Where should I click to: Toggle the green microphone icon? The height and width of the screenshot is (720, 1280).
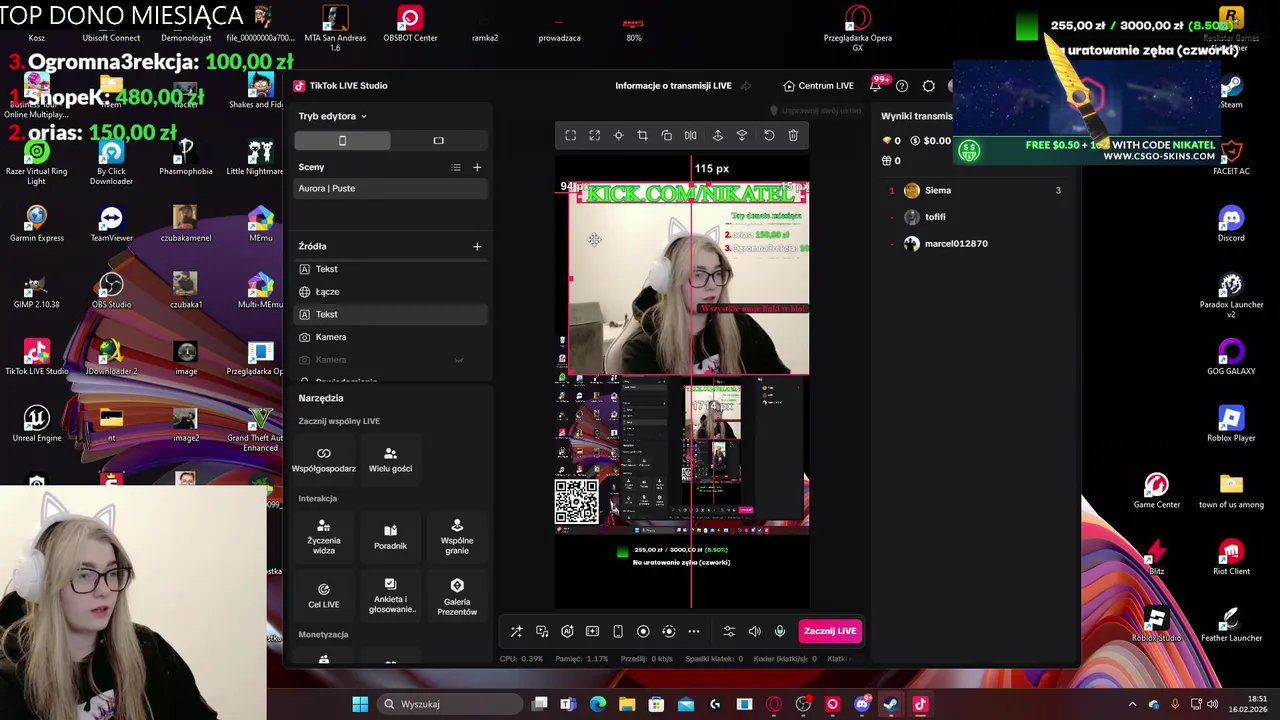tap(780, 631)
